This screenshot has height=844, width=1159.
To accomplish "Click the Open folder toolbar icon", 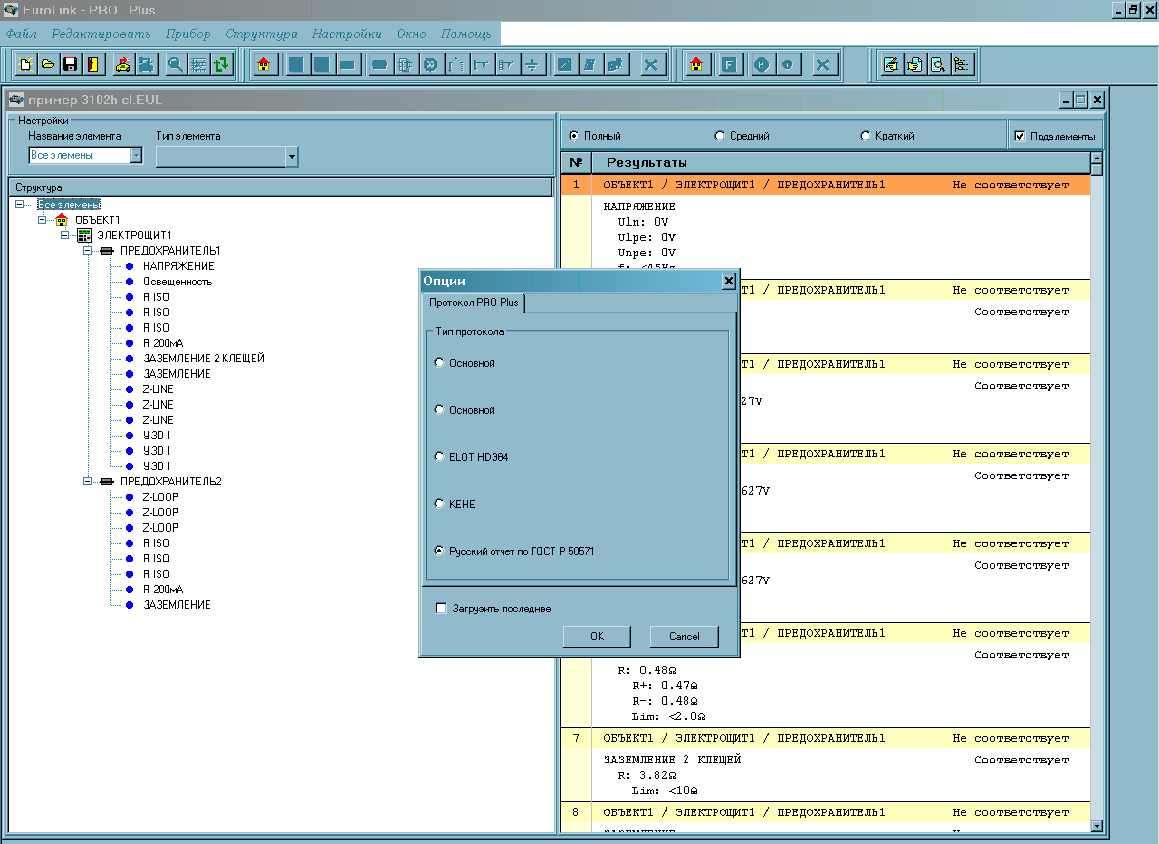I will click(x=47, y=65).
